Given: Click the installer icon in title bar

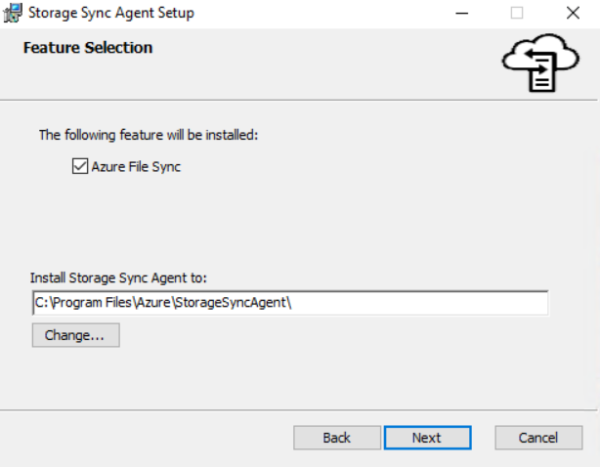Looking at the screenshot, I should pos(13,13).
